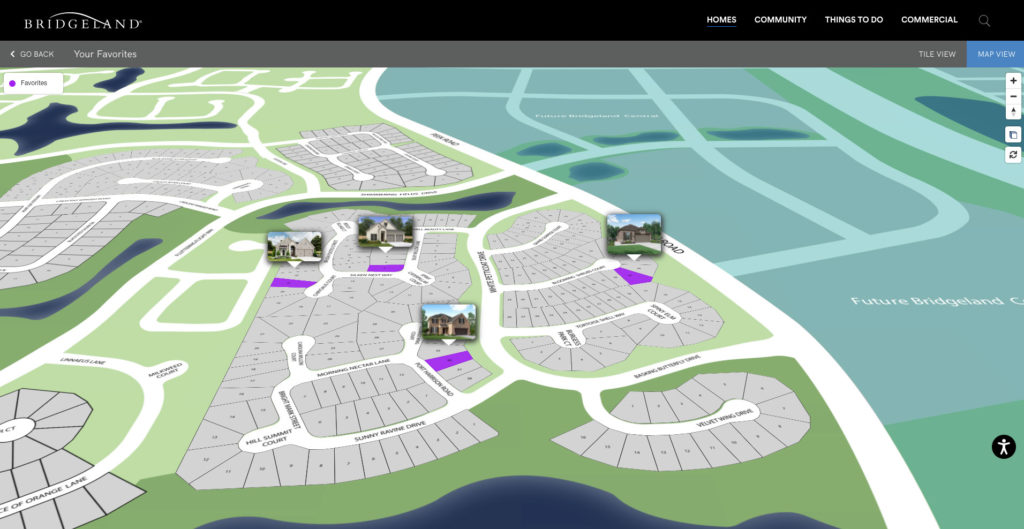Open the search magnifier icon

984,20
